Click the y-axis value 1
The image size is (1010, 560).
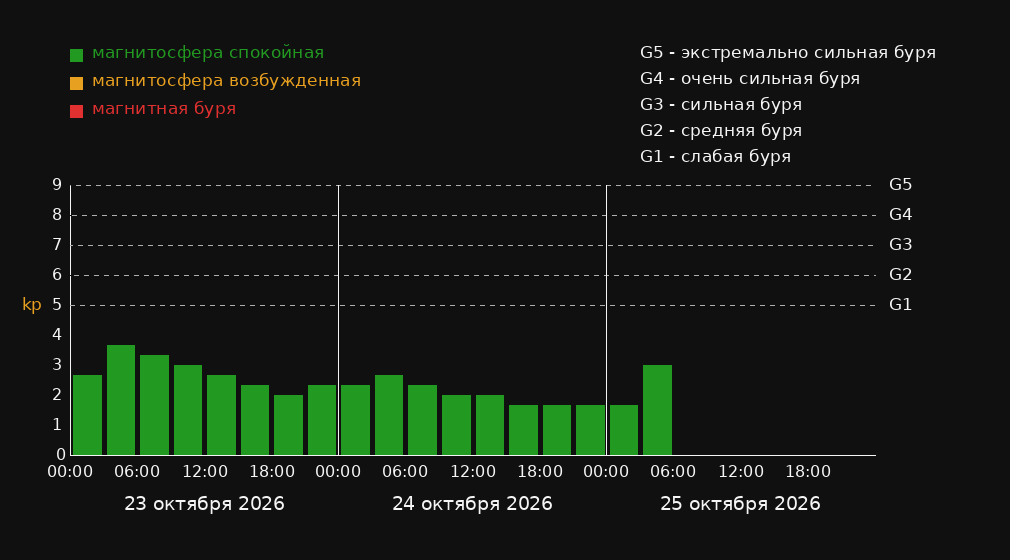point(57,425)
